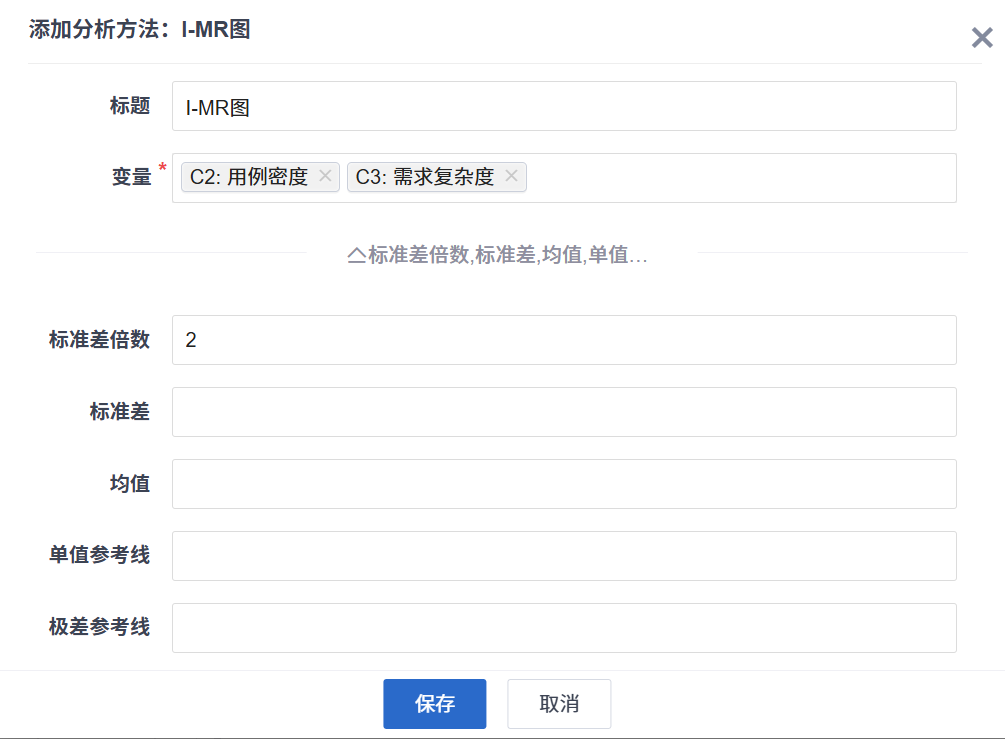1005x739 pixels.
Task: Click the 标题 field label
Action: tap(130, 106)
